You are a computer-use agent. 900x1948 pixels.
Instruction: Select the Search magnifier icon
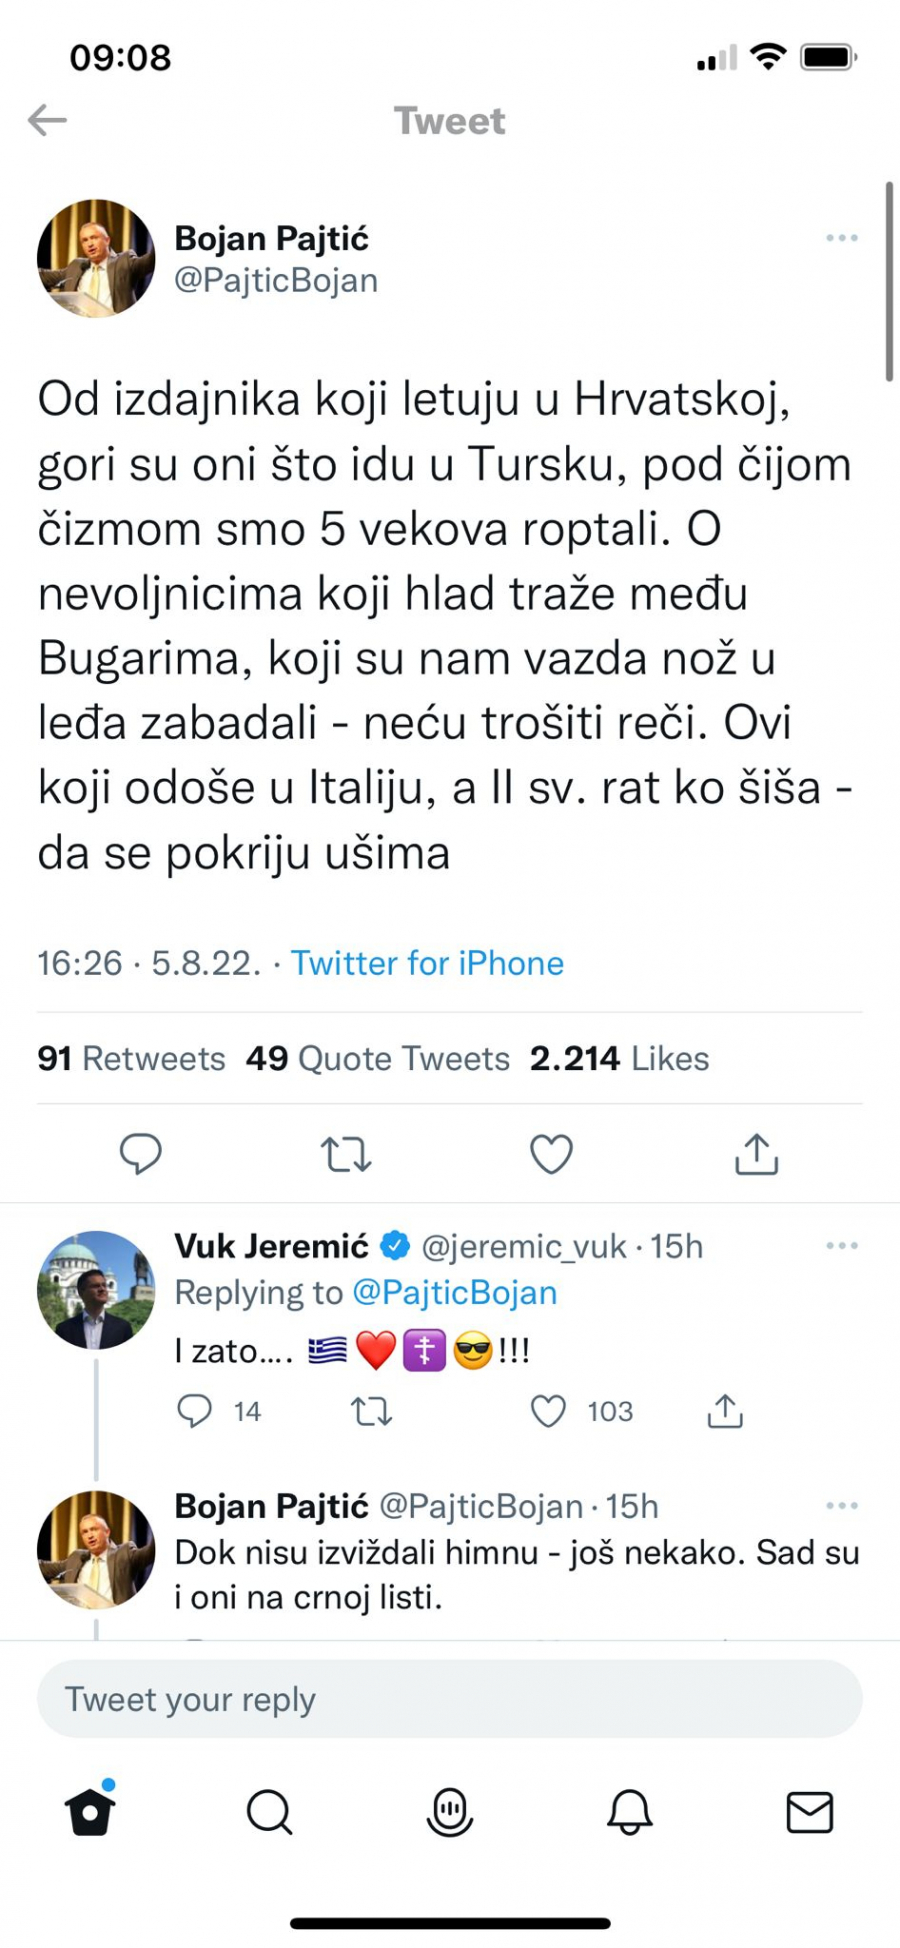pyautogui.click(x=270, y=1812)
